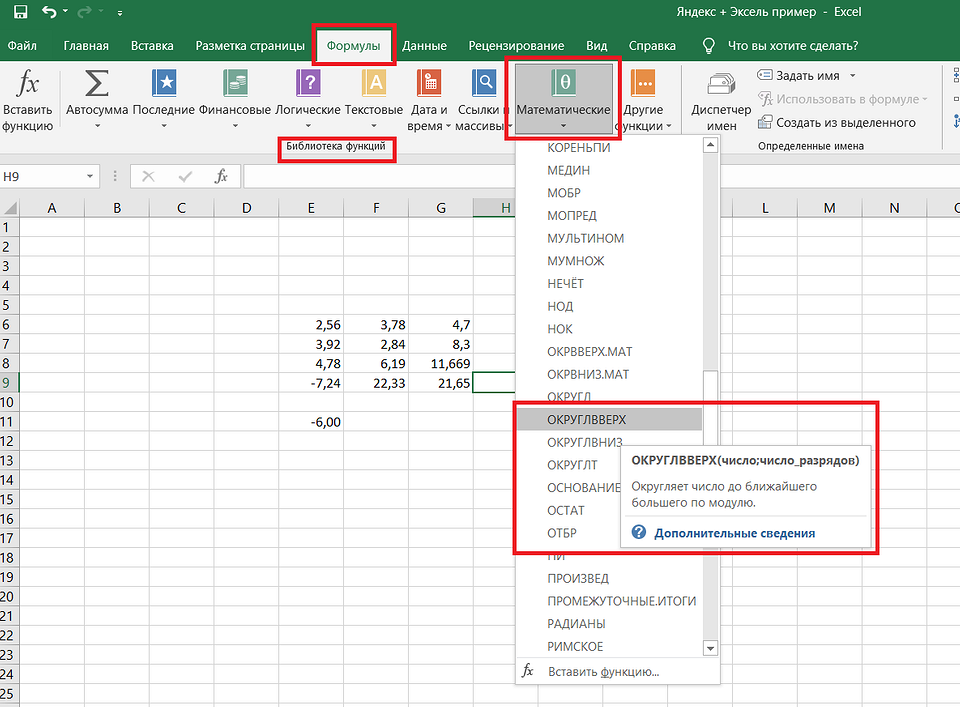Expand the Финансовые dropdown arrow

(x=235, y=126)
